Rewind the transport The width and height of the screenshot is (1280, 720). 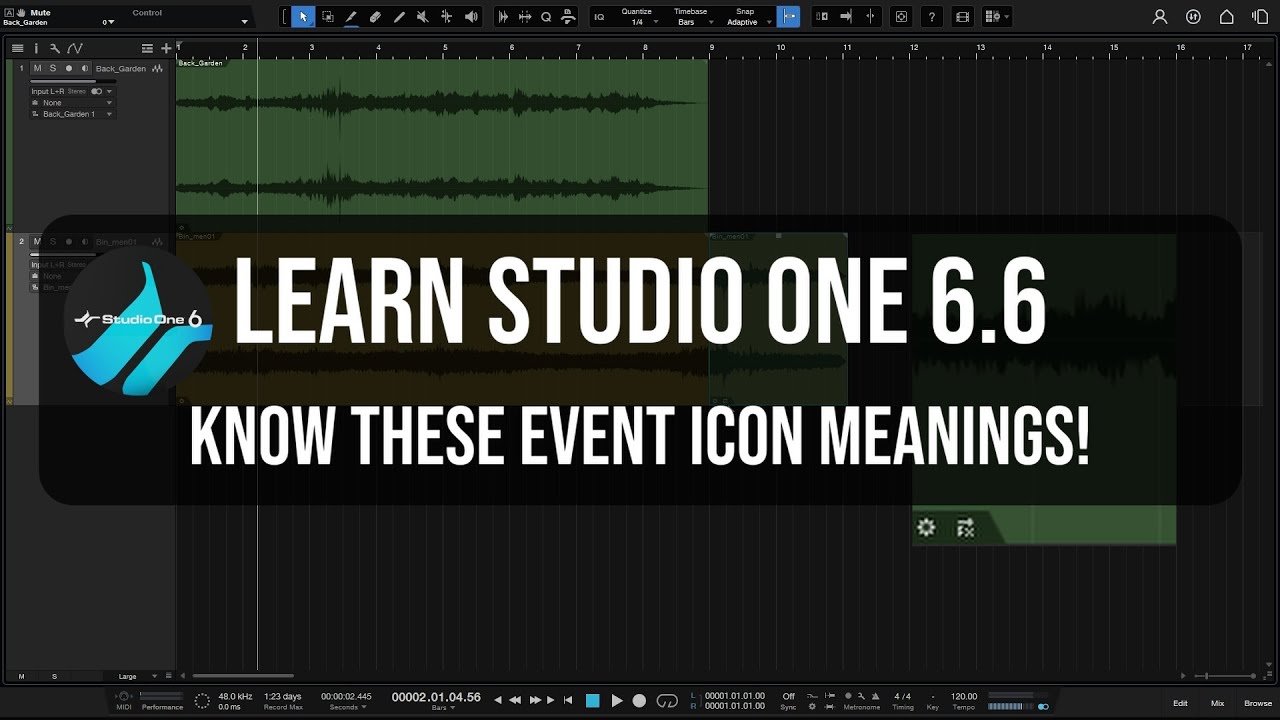pos(515,701)
